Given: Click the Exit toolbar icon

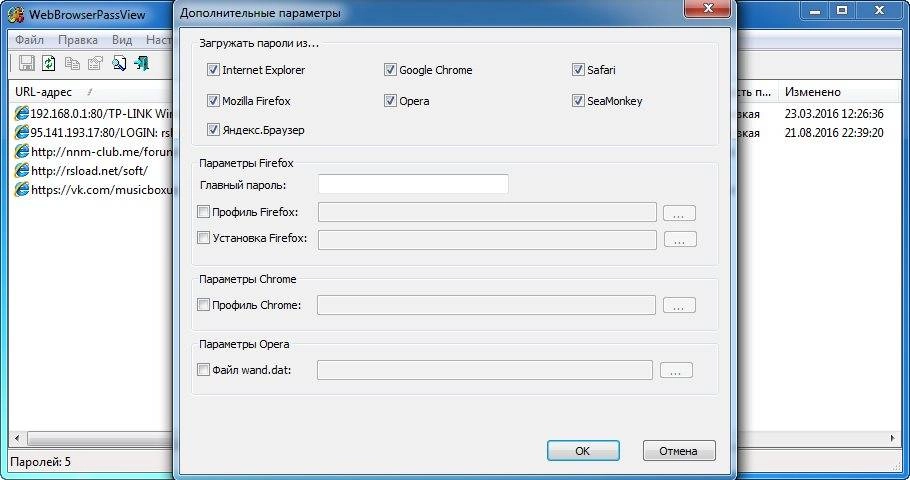Looking at the screenshot, I should click(142, 63).
